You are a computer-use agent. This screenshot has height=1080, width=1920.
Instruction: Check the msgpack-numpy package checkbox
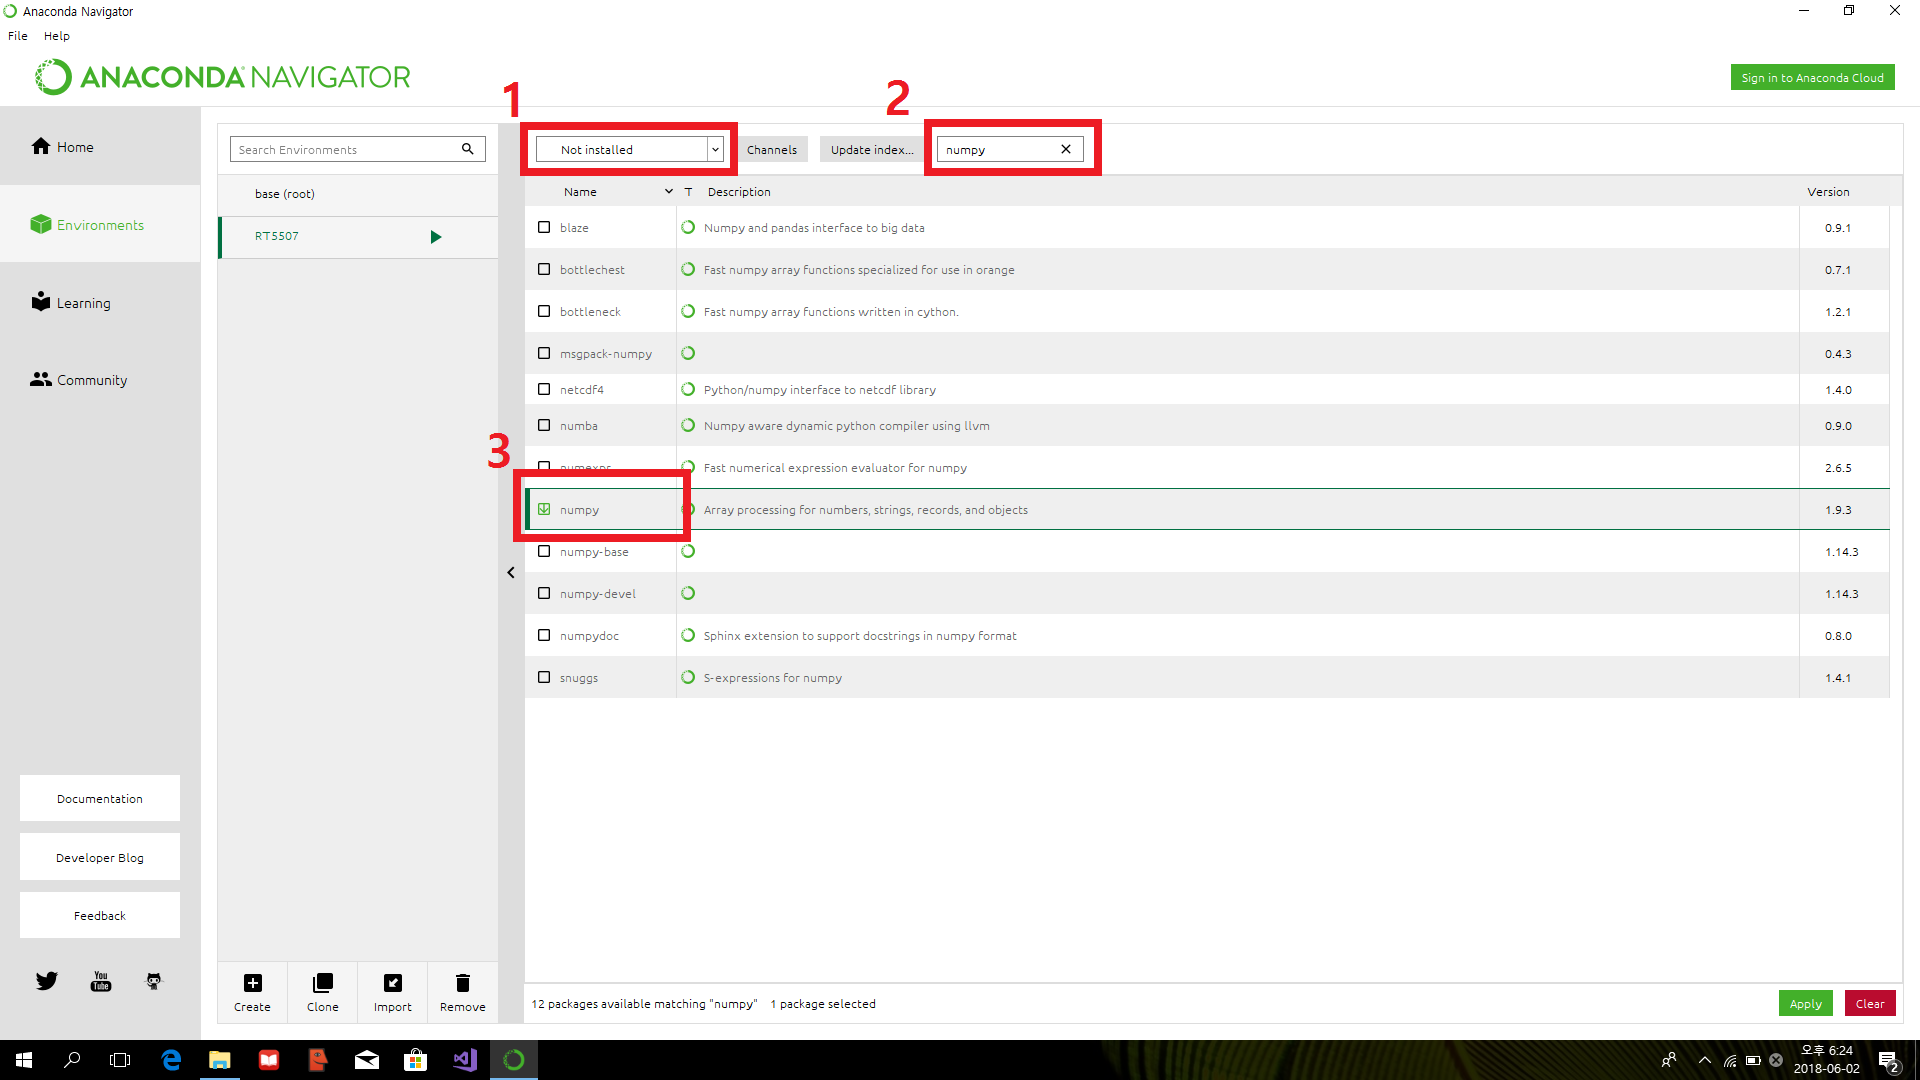coord(544,353)
